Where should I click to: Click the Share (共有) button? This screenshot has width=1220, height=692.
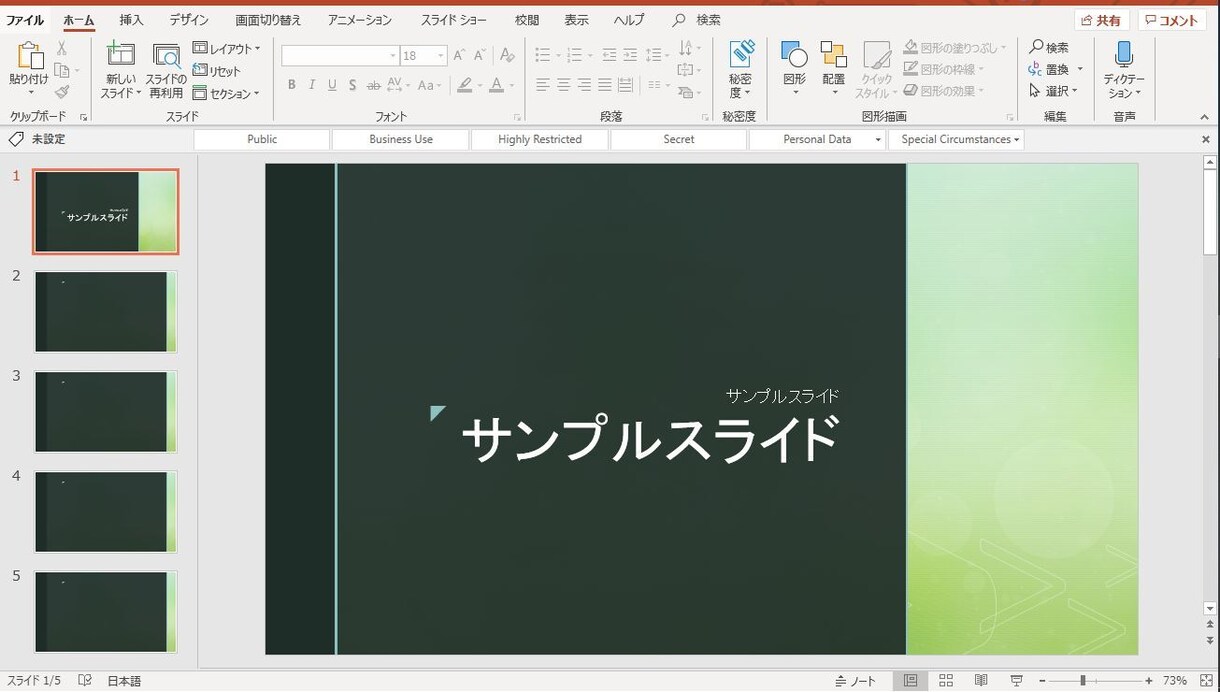point(1102,20)
